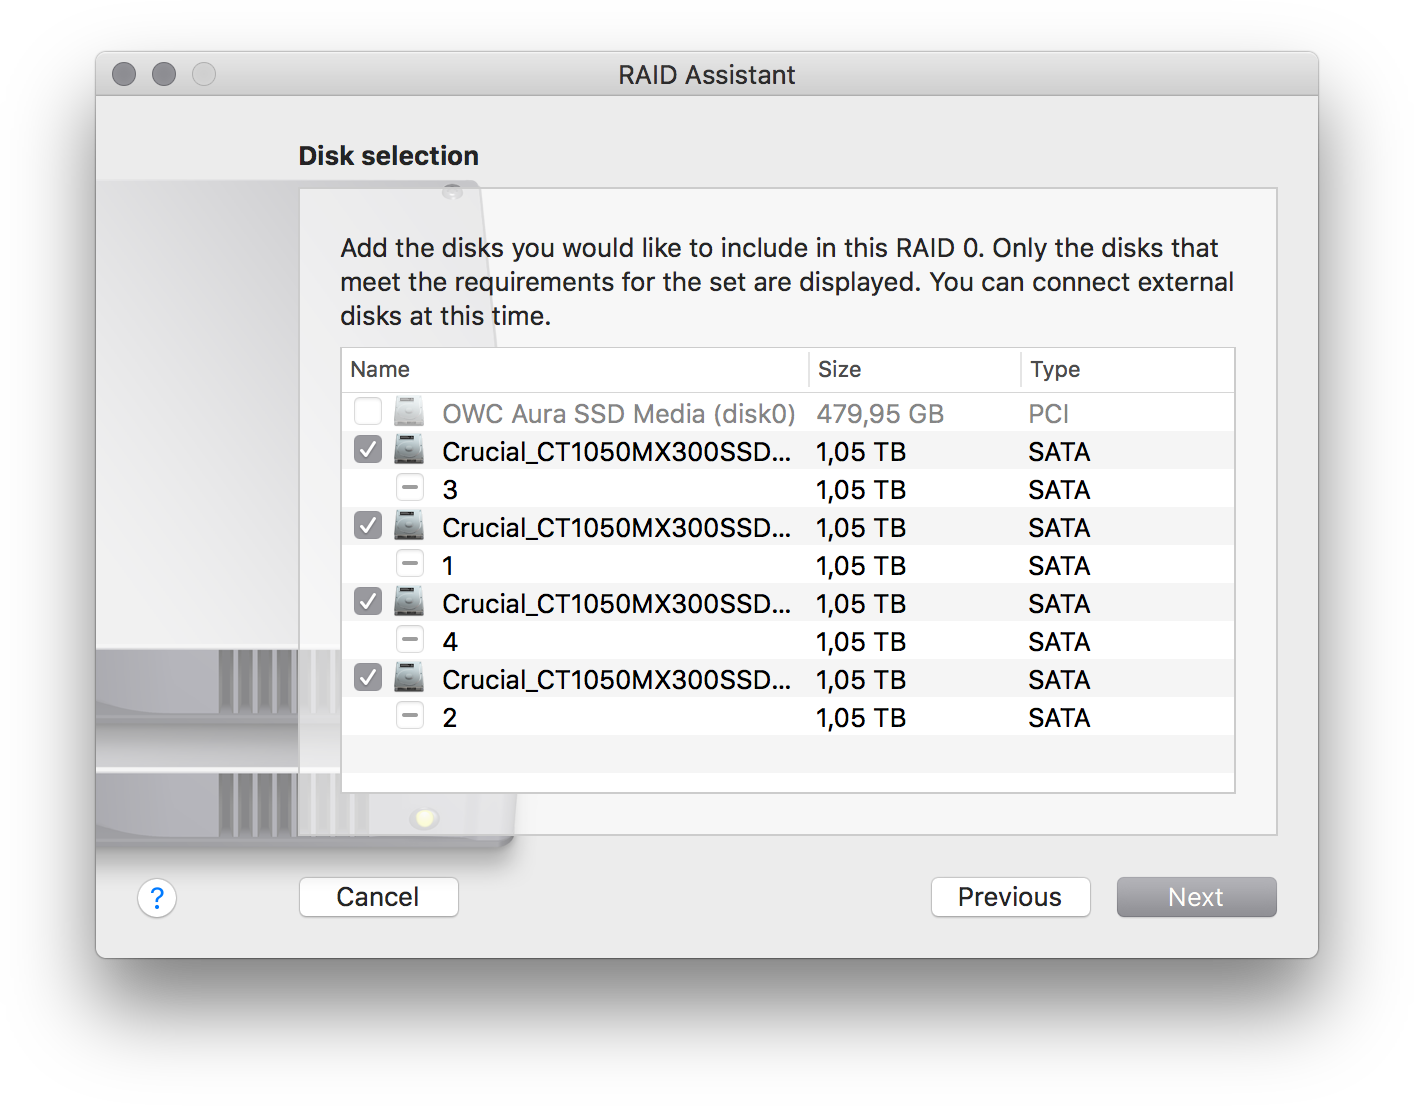Continue with the Next button
This screenshot has width=1414, height=1106.
[x=1197, y=897]
